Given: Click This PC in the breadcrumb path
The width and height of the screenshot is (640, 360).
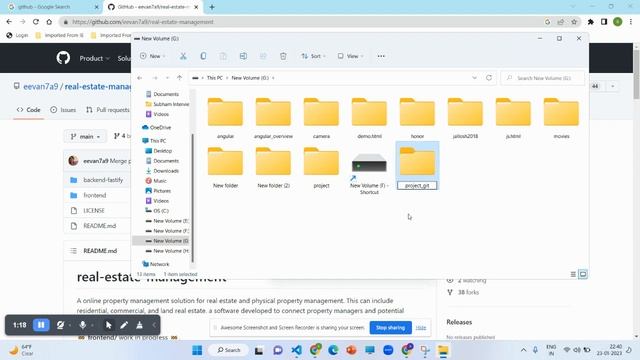Looking at the screenshot, I should pyautogui.click(x=214, y=78).
